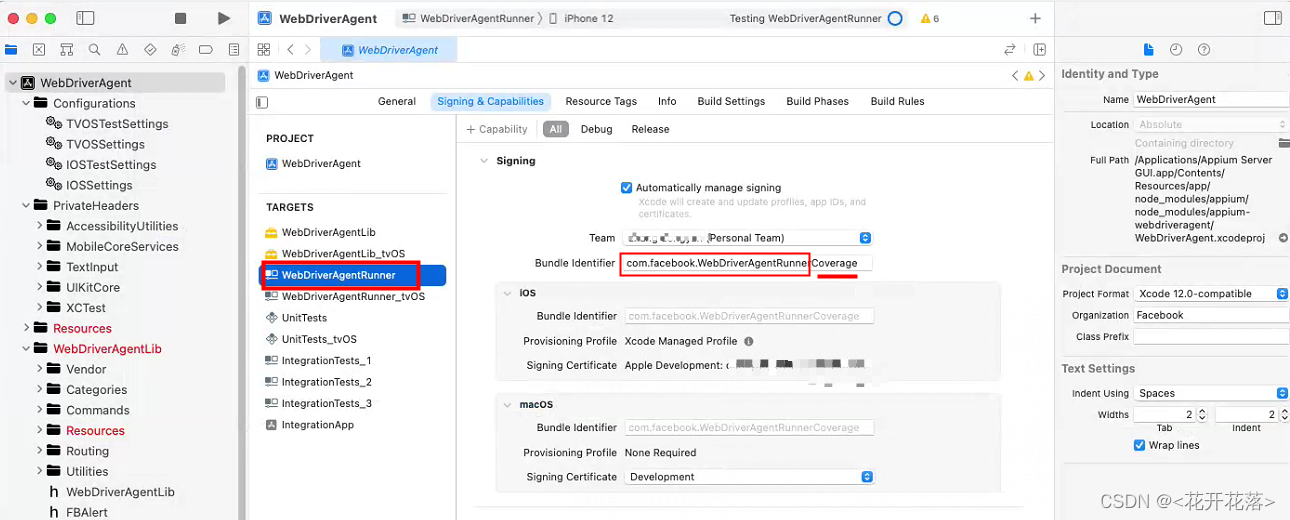Toggle Automatically manage signing
The width and height of the screenshot is (1290, 520).
(x=626, y=187)
